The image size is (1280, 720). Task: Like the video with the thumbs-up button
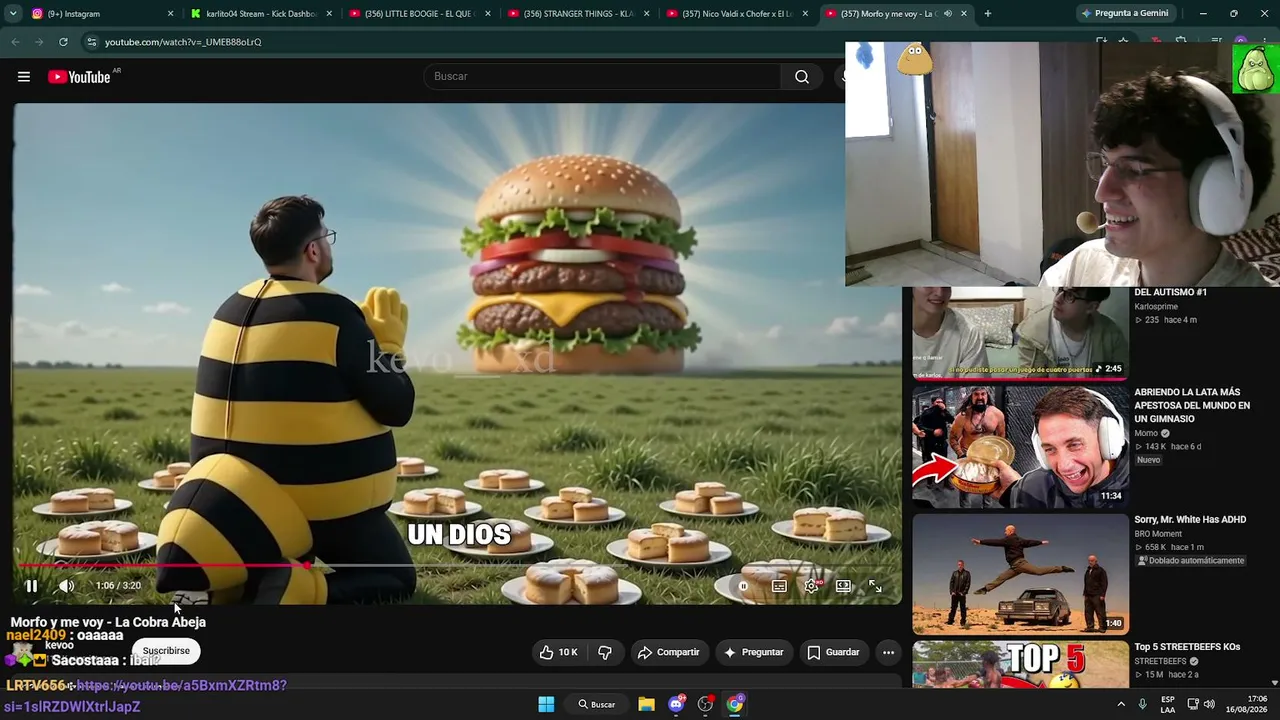click(x=557, y=652)
